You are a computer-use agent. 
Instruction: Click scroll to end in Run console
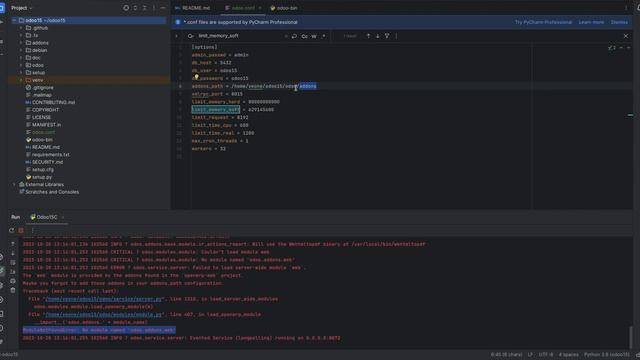point(13,271)
